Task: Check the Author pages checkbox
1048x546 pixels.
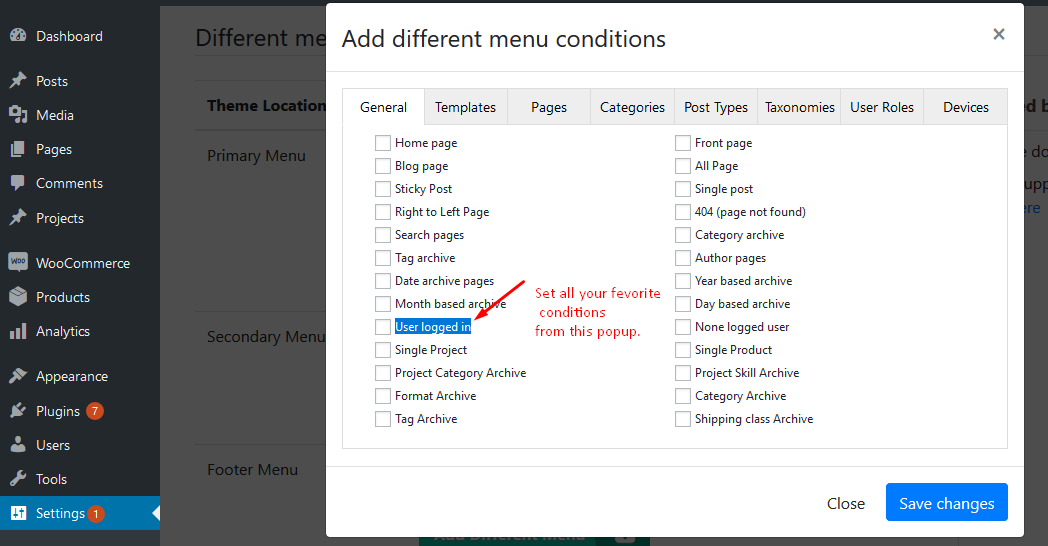Action: [x=682, y=258]
